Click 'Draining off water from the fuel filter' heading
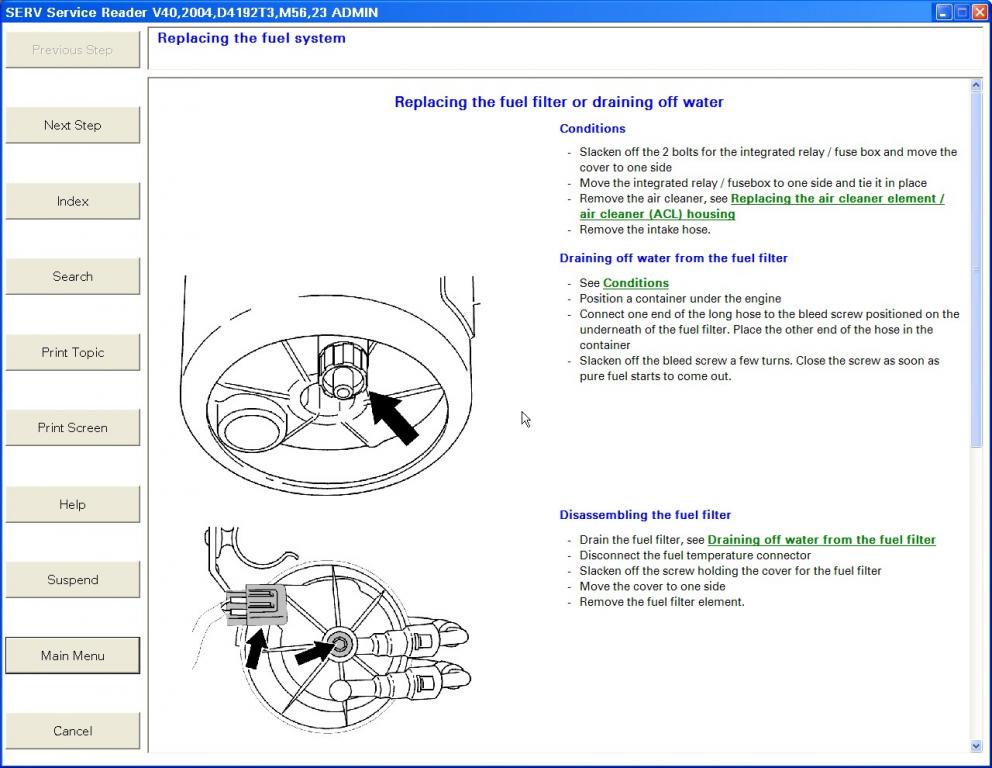The width and height of the screenshot is (992, 768). coord(673,258)
